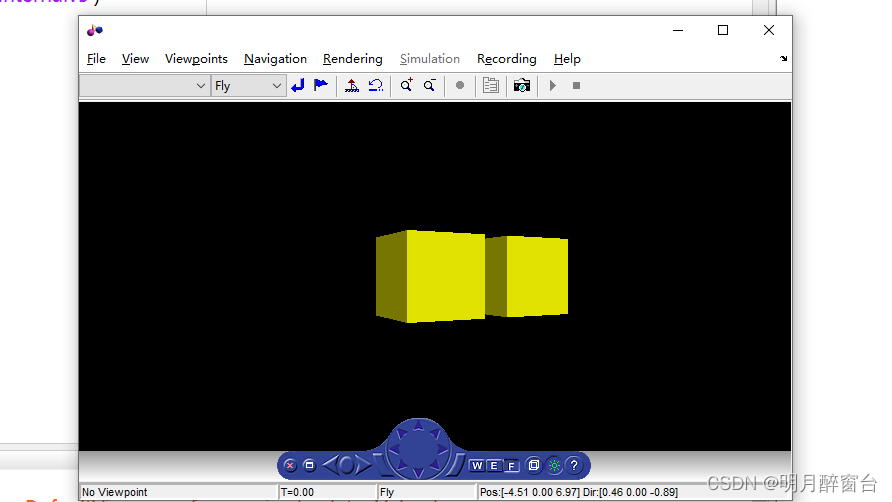Open the Viewpoints menu

point(196,59)
